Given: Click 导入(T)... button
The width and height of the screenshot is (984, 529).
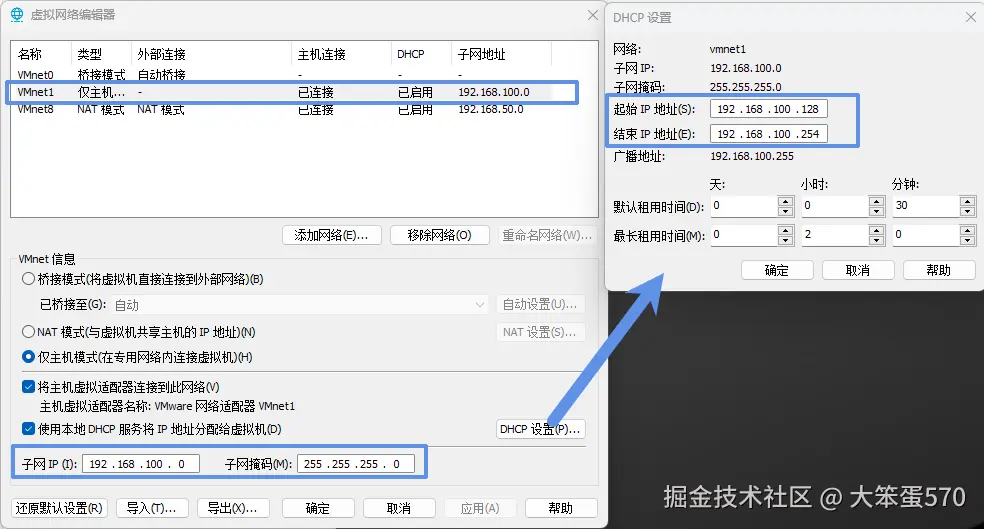Looking at the screenshot, I should click(151, 508).
